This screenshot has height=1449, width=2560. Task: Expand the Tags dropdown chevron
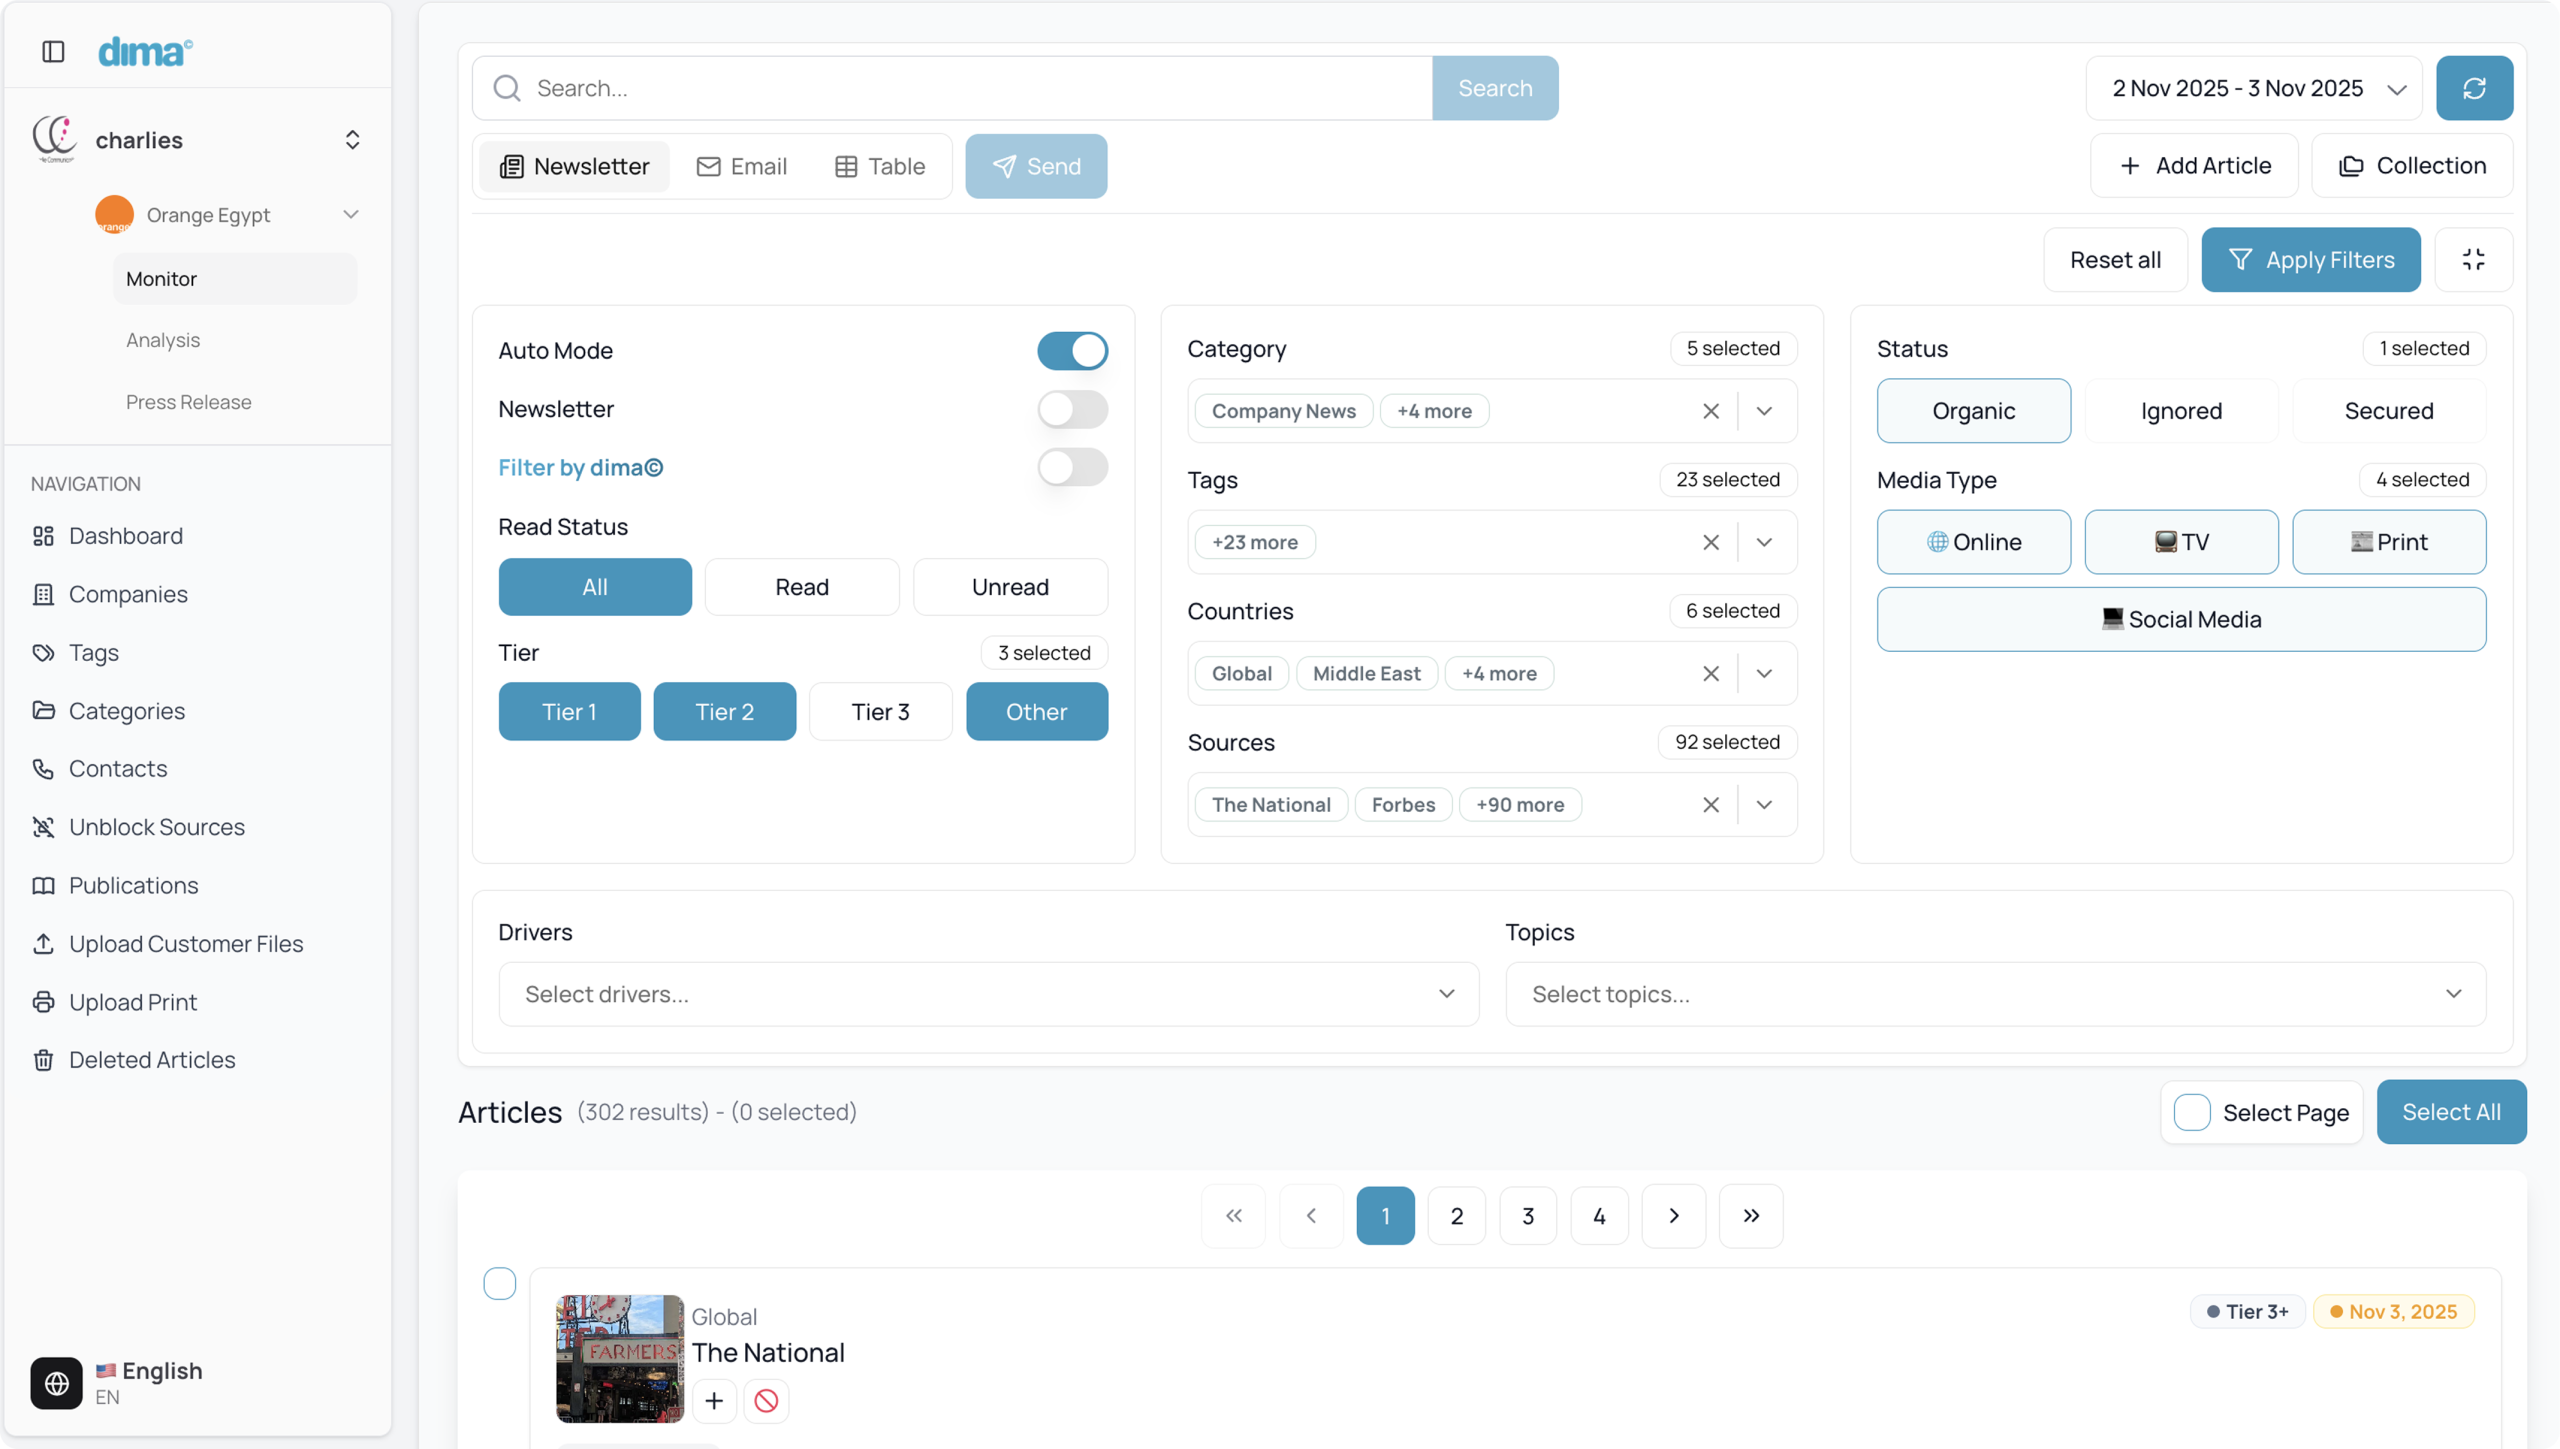point(1764,542)
